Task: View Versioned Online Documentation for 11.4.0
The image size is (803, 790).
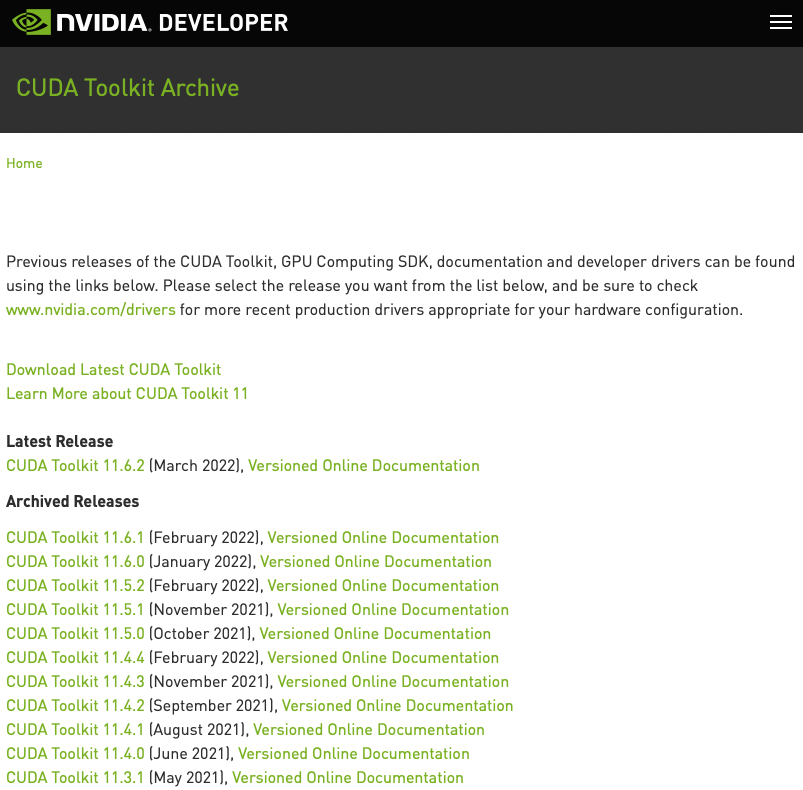Action: pos(353,754)
